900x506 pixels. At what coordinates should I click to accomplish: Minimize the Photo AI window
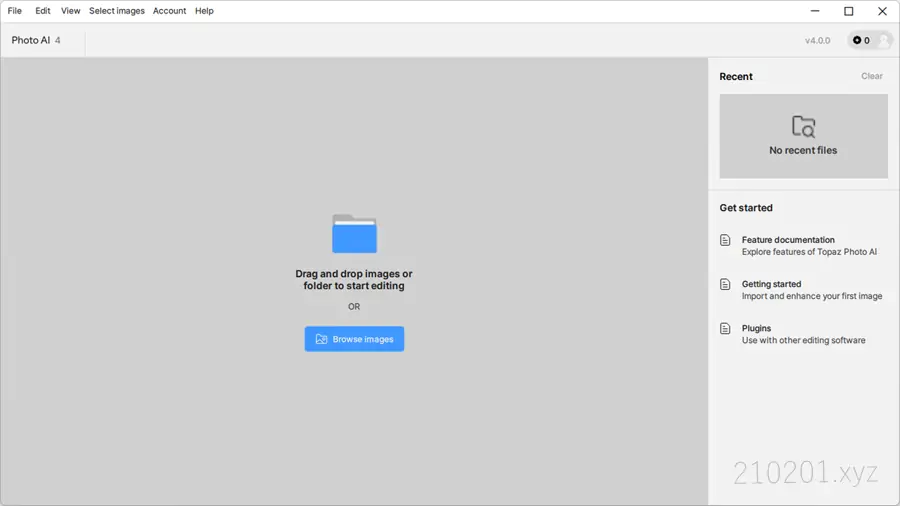815,11
